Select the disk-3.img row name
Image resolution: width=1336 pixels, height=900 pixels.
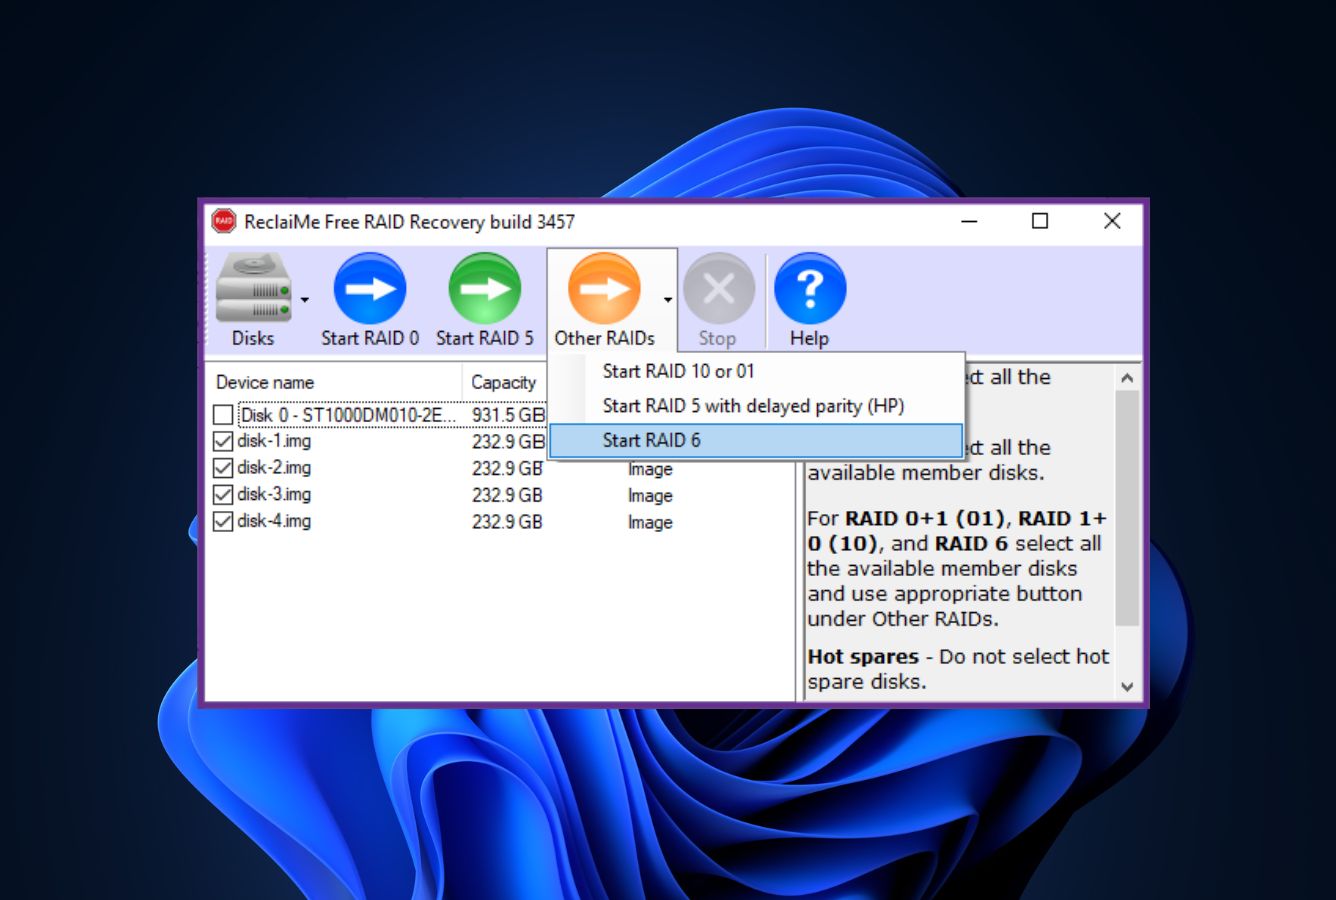274,495
